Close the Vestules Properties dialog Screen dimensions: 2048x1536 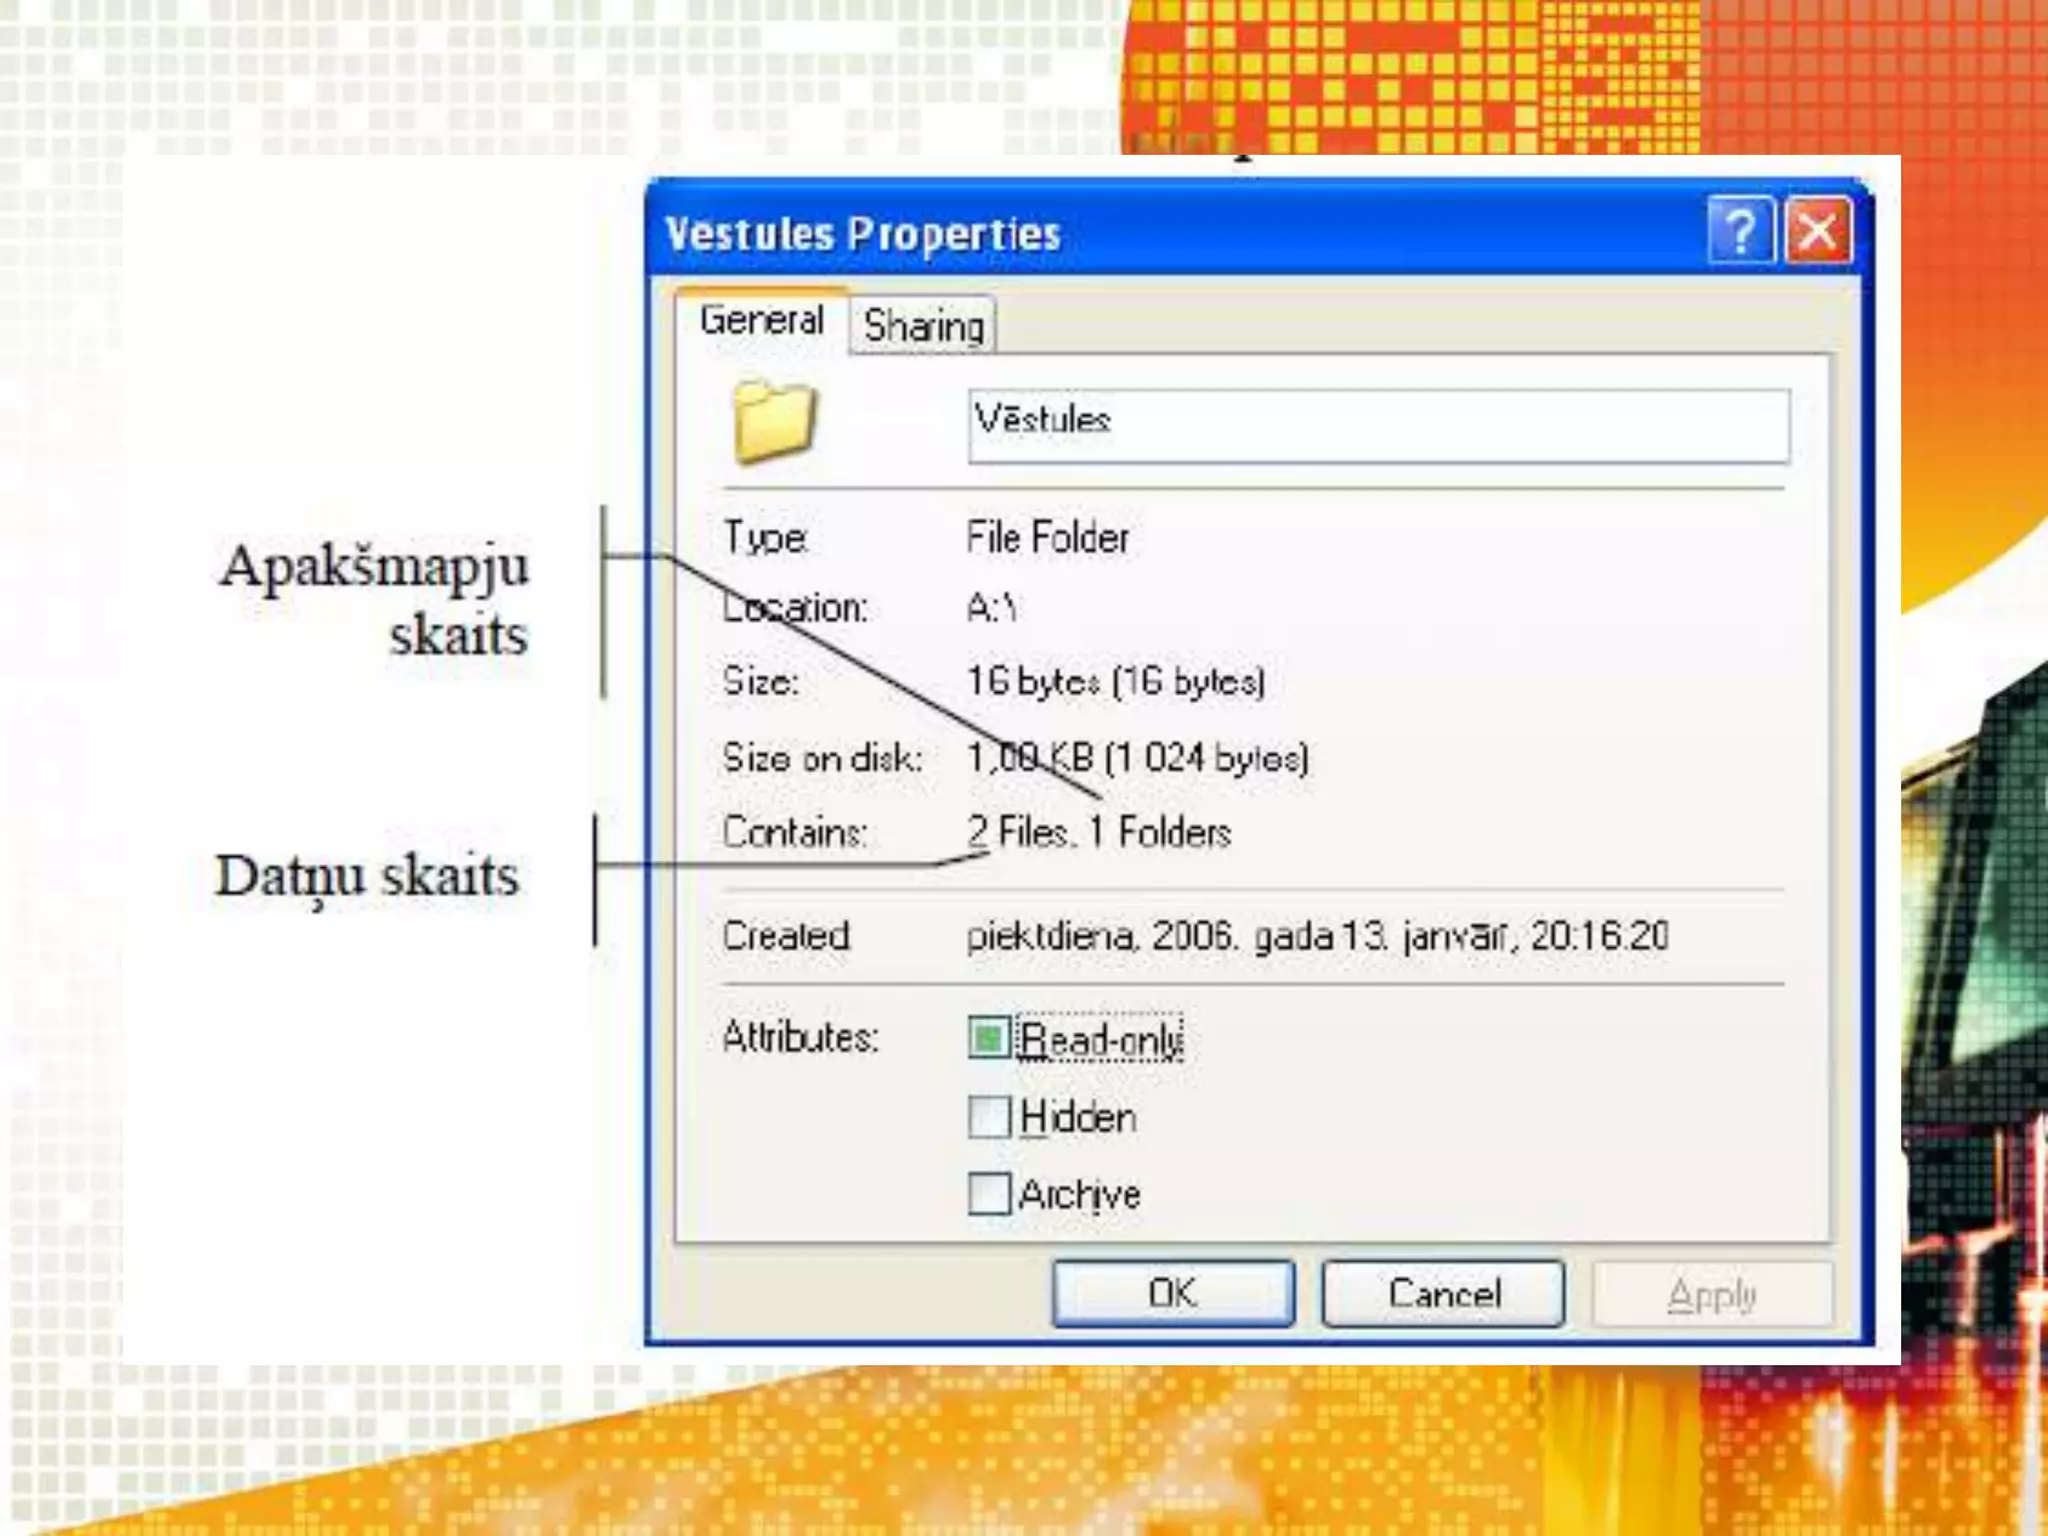pos(1817,231)
